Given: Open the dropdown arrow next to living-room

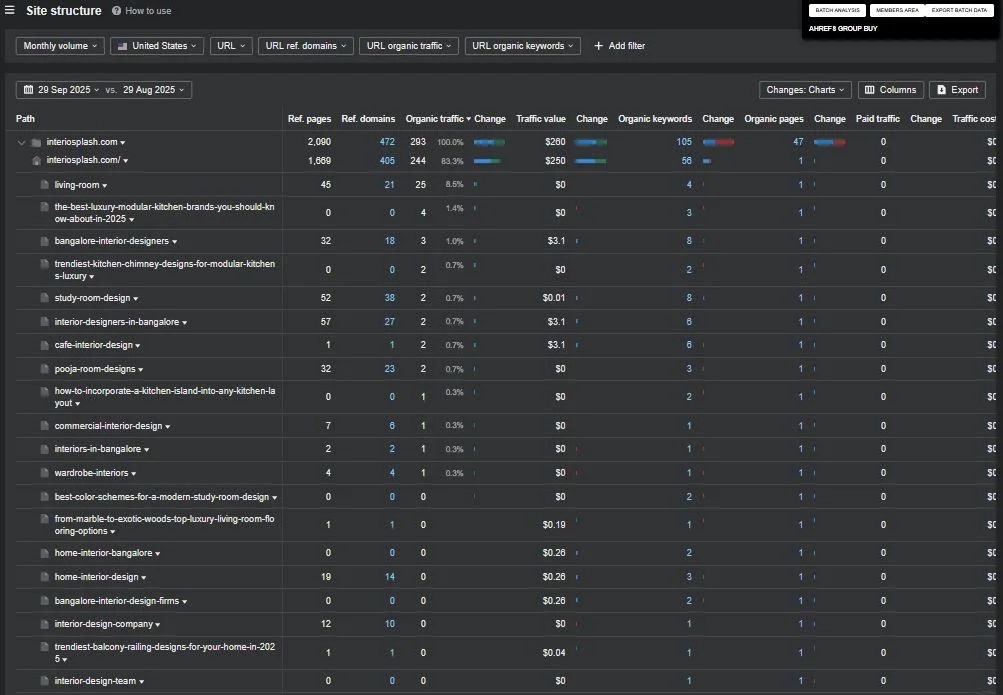Looking at the screenshot, I should click(105, 186).
